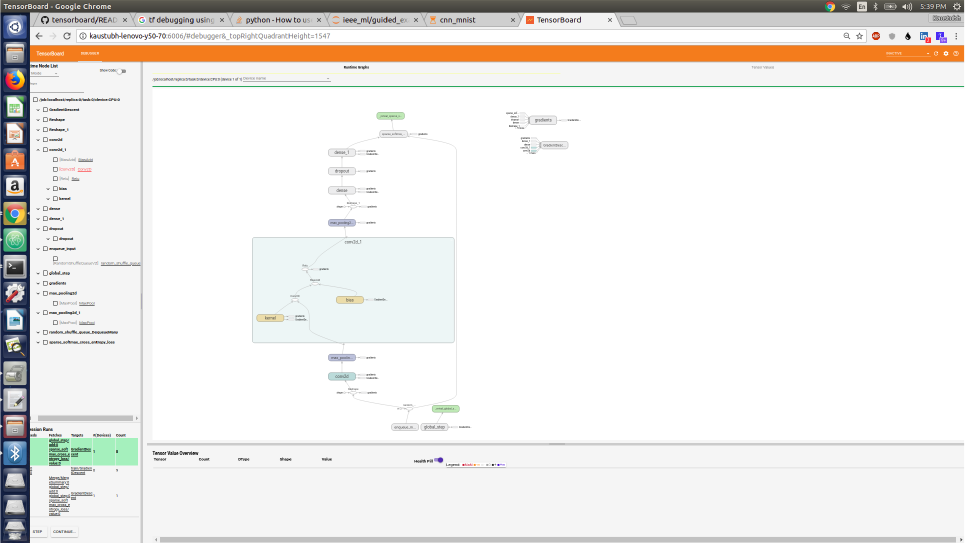Check the bias checkbox under conv2d_1

click(x=55, y=188)
